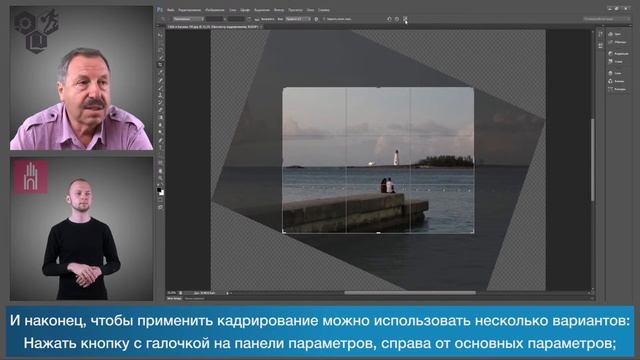Open the Коррекция panel
The height and width of the screenshot is (360, 640).
[618, 53]
